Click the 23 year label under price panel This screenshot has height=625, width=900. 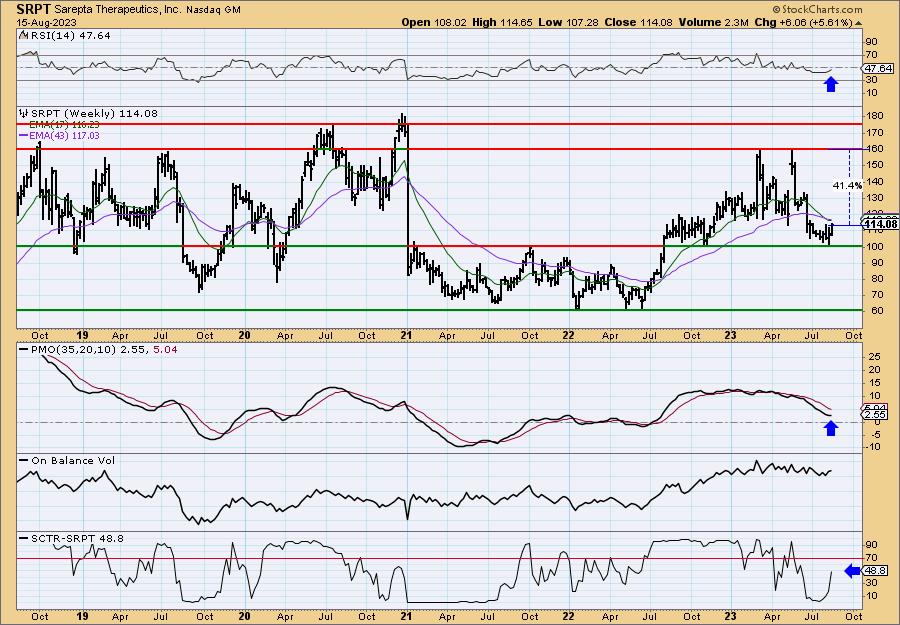[730, 336]
